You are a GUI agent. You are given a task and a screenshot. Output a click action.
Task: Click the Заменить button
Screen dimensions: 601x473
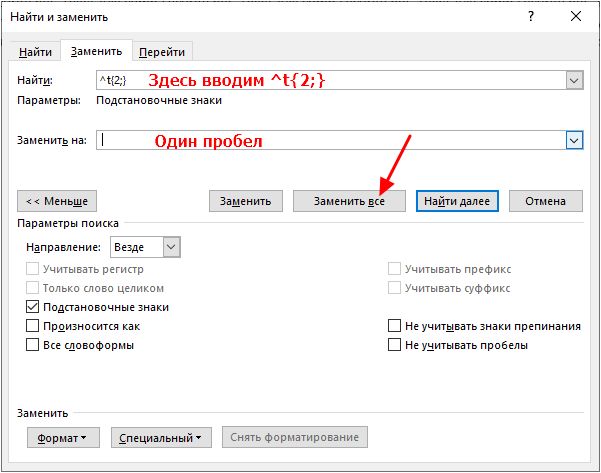(x=246, y=201)
